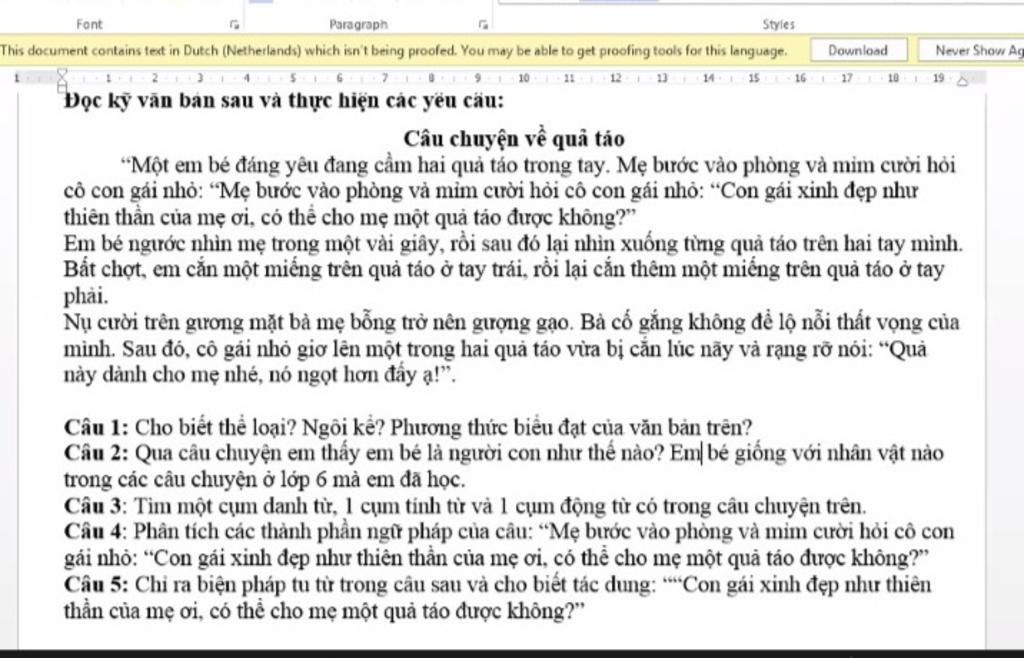The width and height of the screenshot is (1024, 658).
Task: Click the Never Show Again button
Action: click(x=971, y=50)
